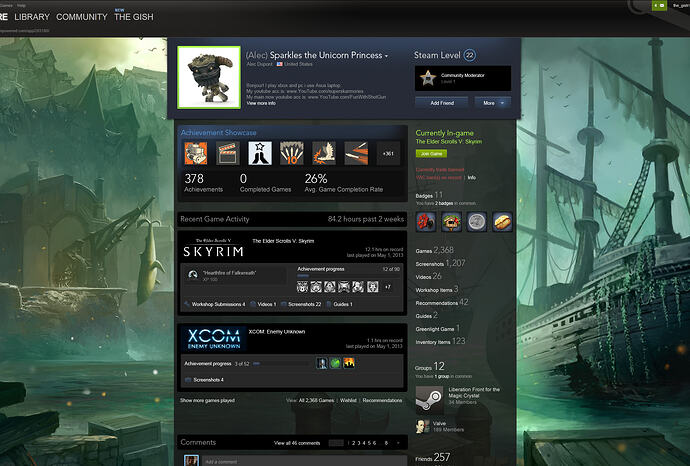Open the Hearthfire of Falkreath workshop item

[x=234, y=275]
